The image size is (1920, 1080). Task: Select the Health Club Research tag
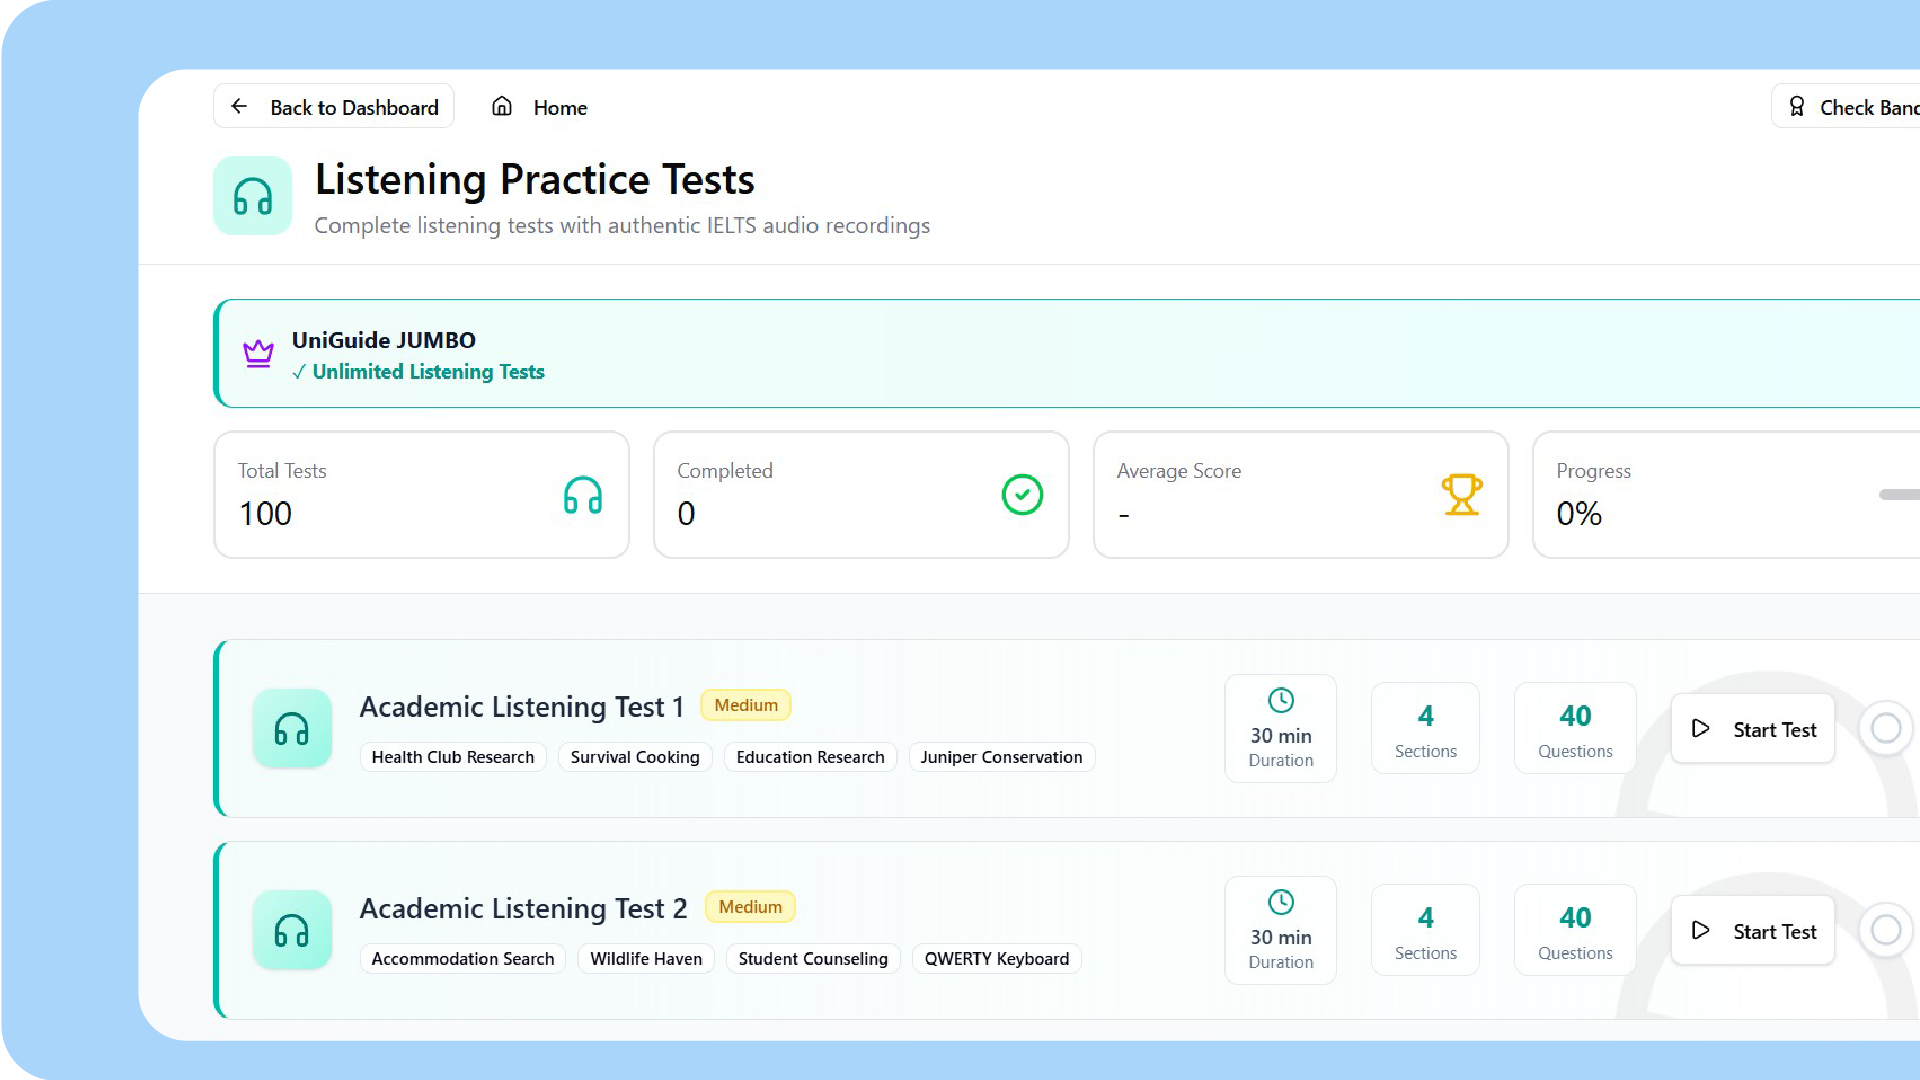point(453,757)
